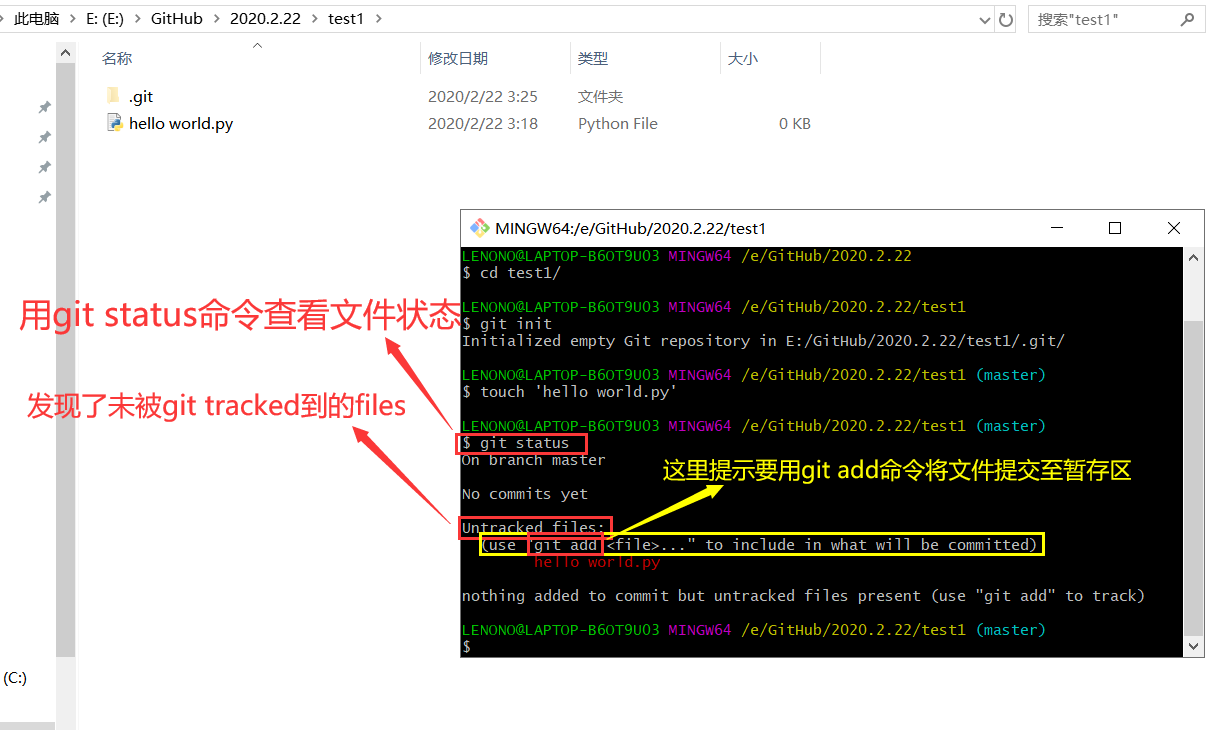Viewport: 1213px width, 730px height.
Task: Click the refresh icon beside address bar
Action: tap(1004, 18)
